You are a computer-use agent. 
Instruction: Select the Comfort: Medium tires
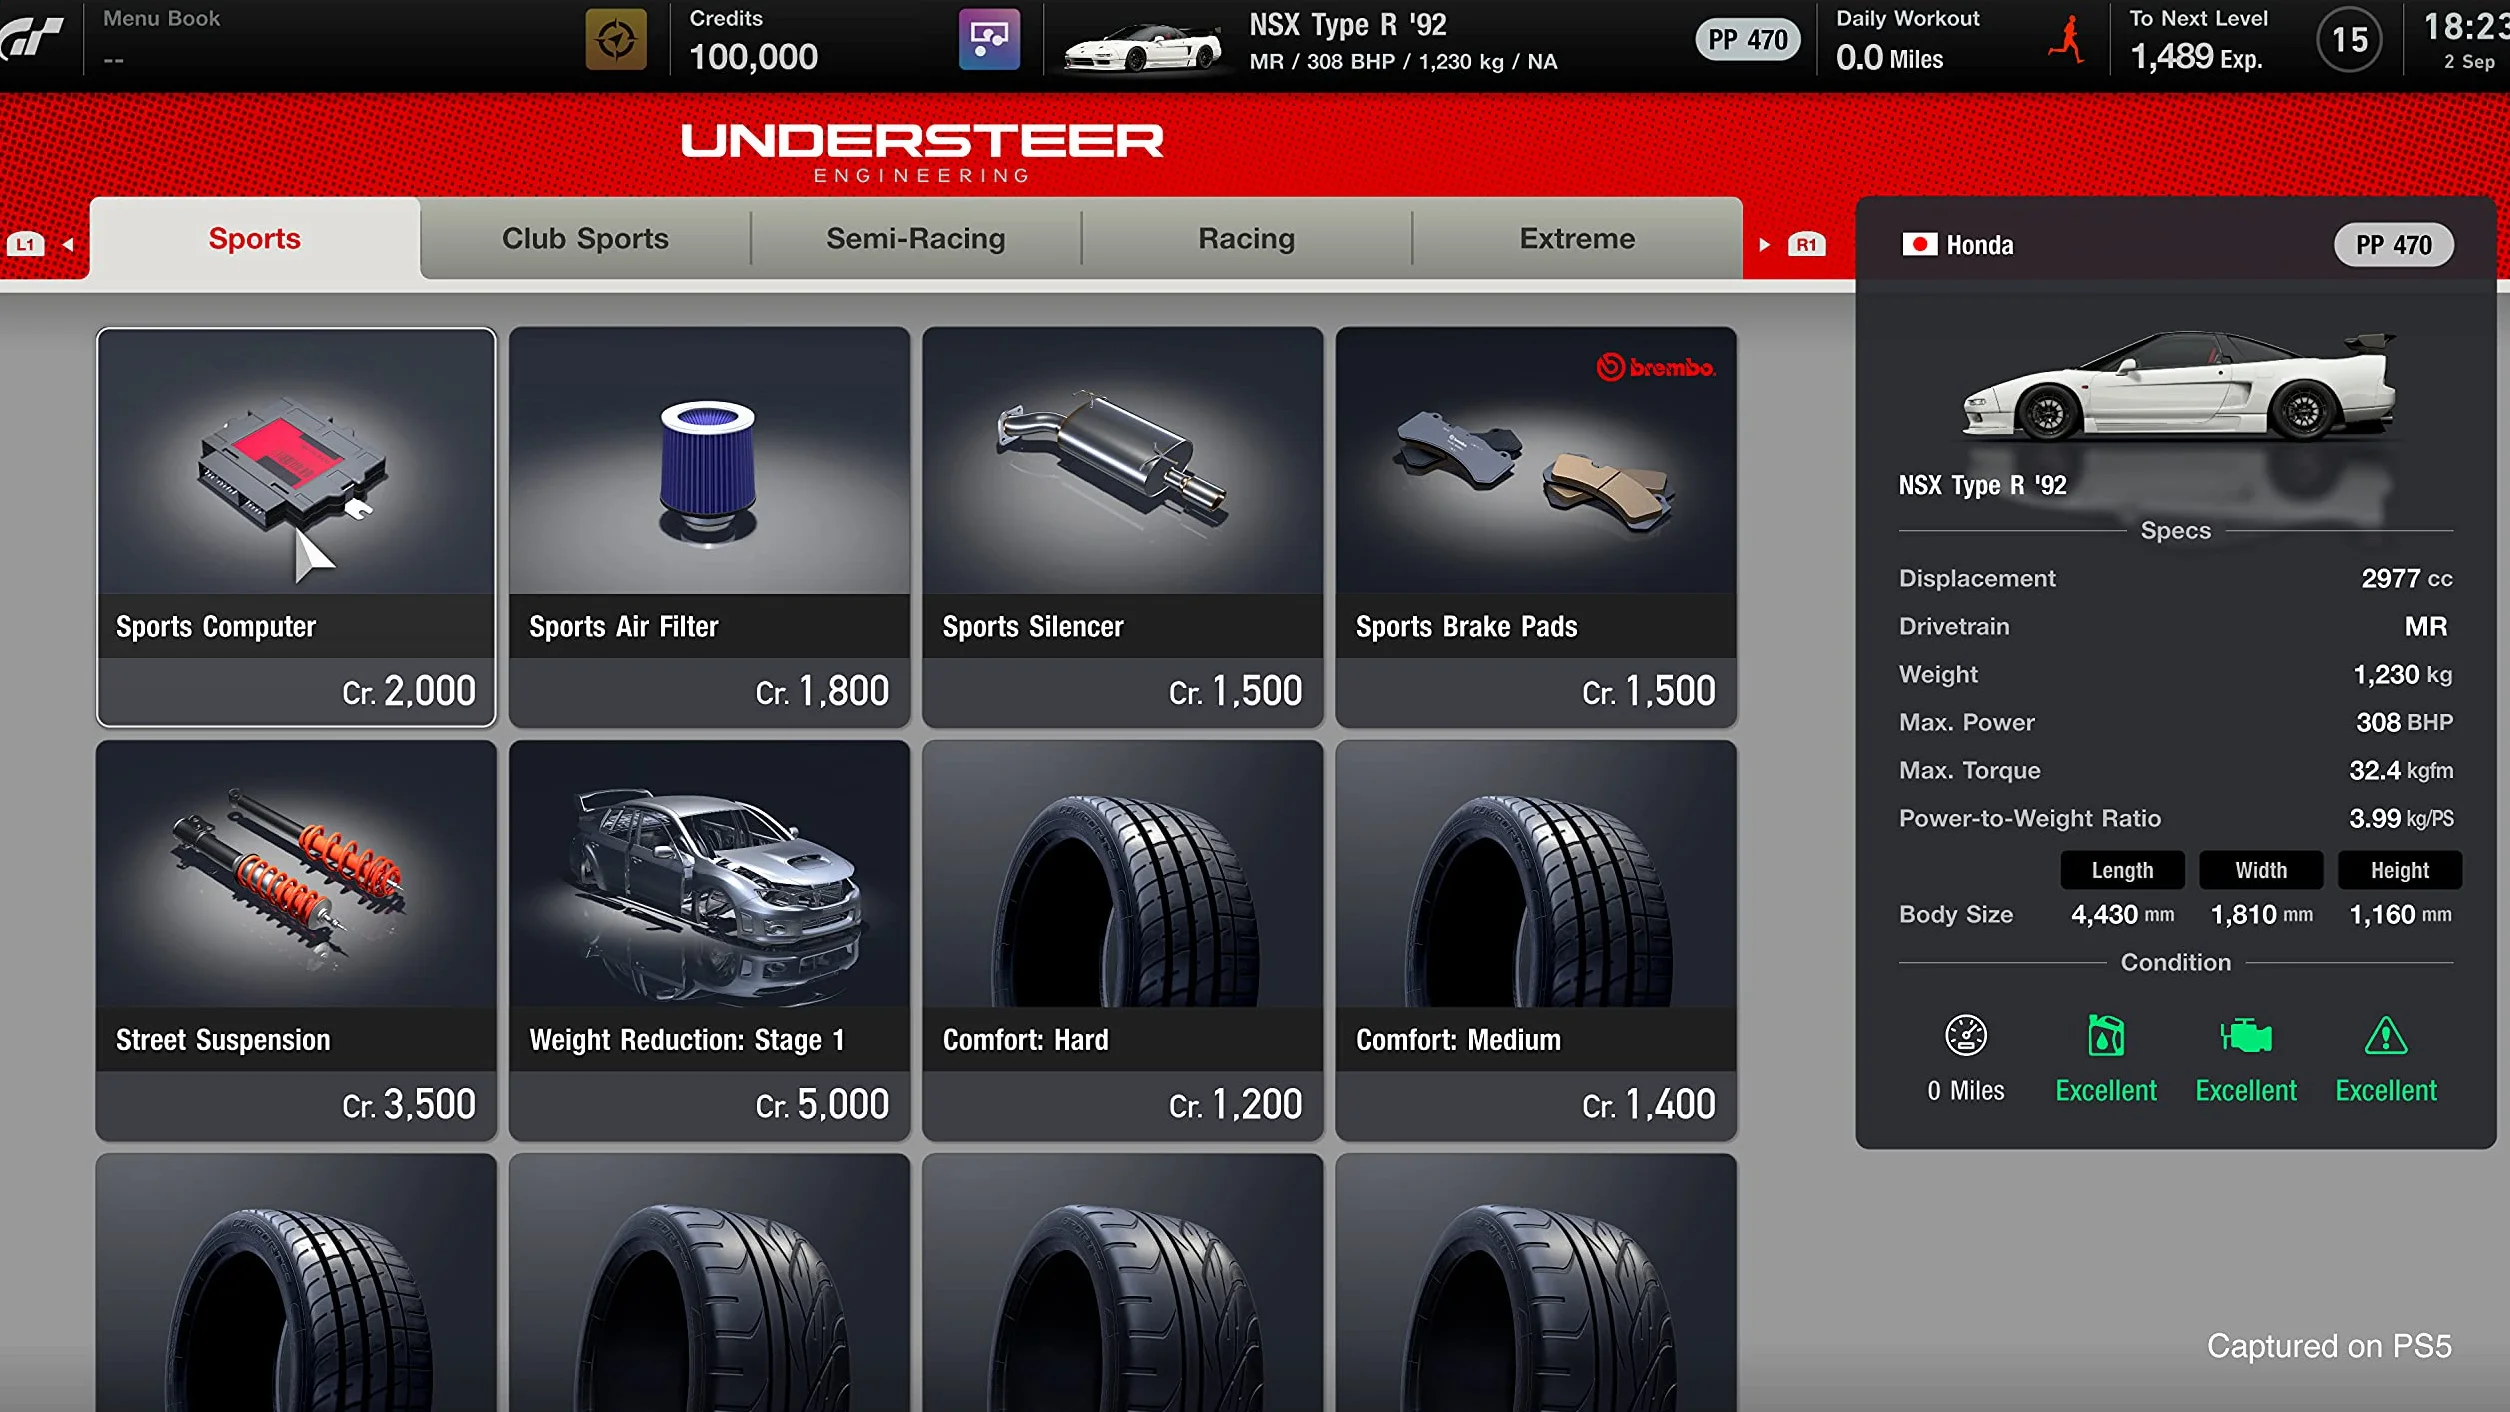coord(1536,940)
